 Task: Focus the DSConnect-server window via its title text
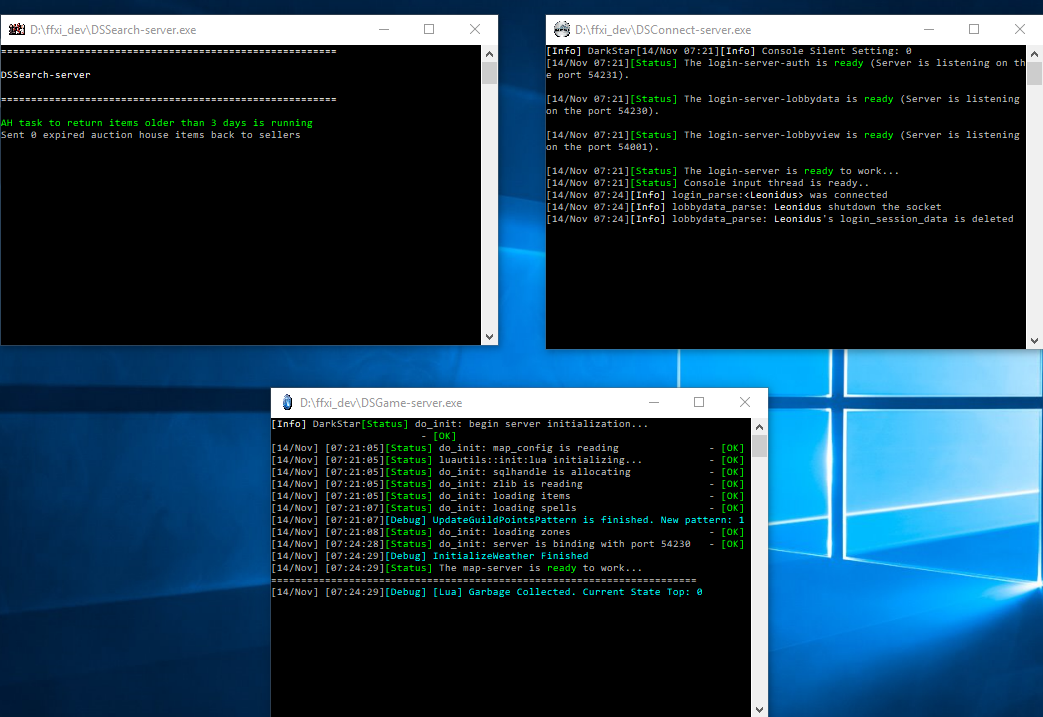coord(662,30)
